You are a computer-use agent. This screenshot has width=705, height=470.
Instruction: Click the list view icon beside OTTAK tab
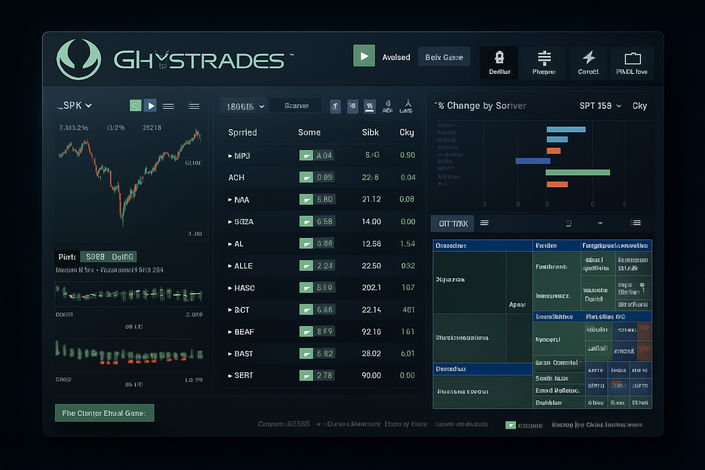click(x=485, y=223)
